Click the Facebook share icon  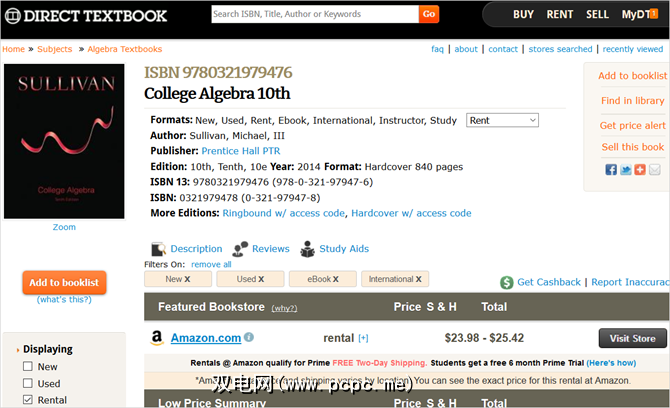click(611, 170)
